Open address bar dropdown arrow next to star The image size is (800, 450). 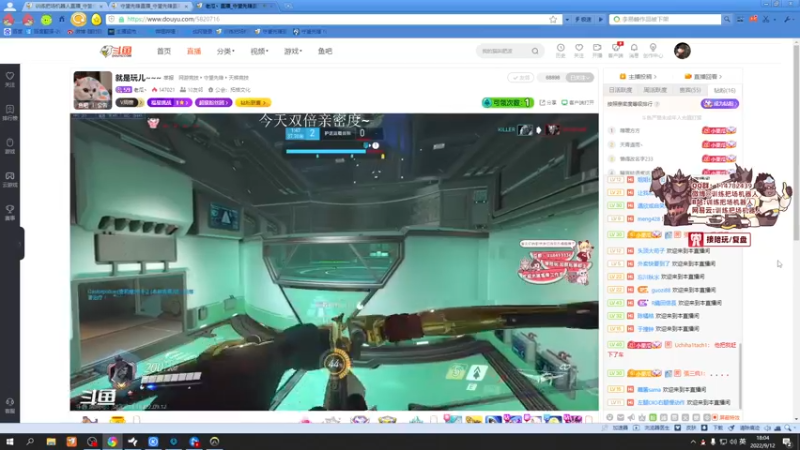click(x=567, y=19)
